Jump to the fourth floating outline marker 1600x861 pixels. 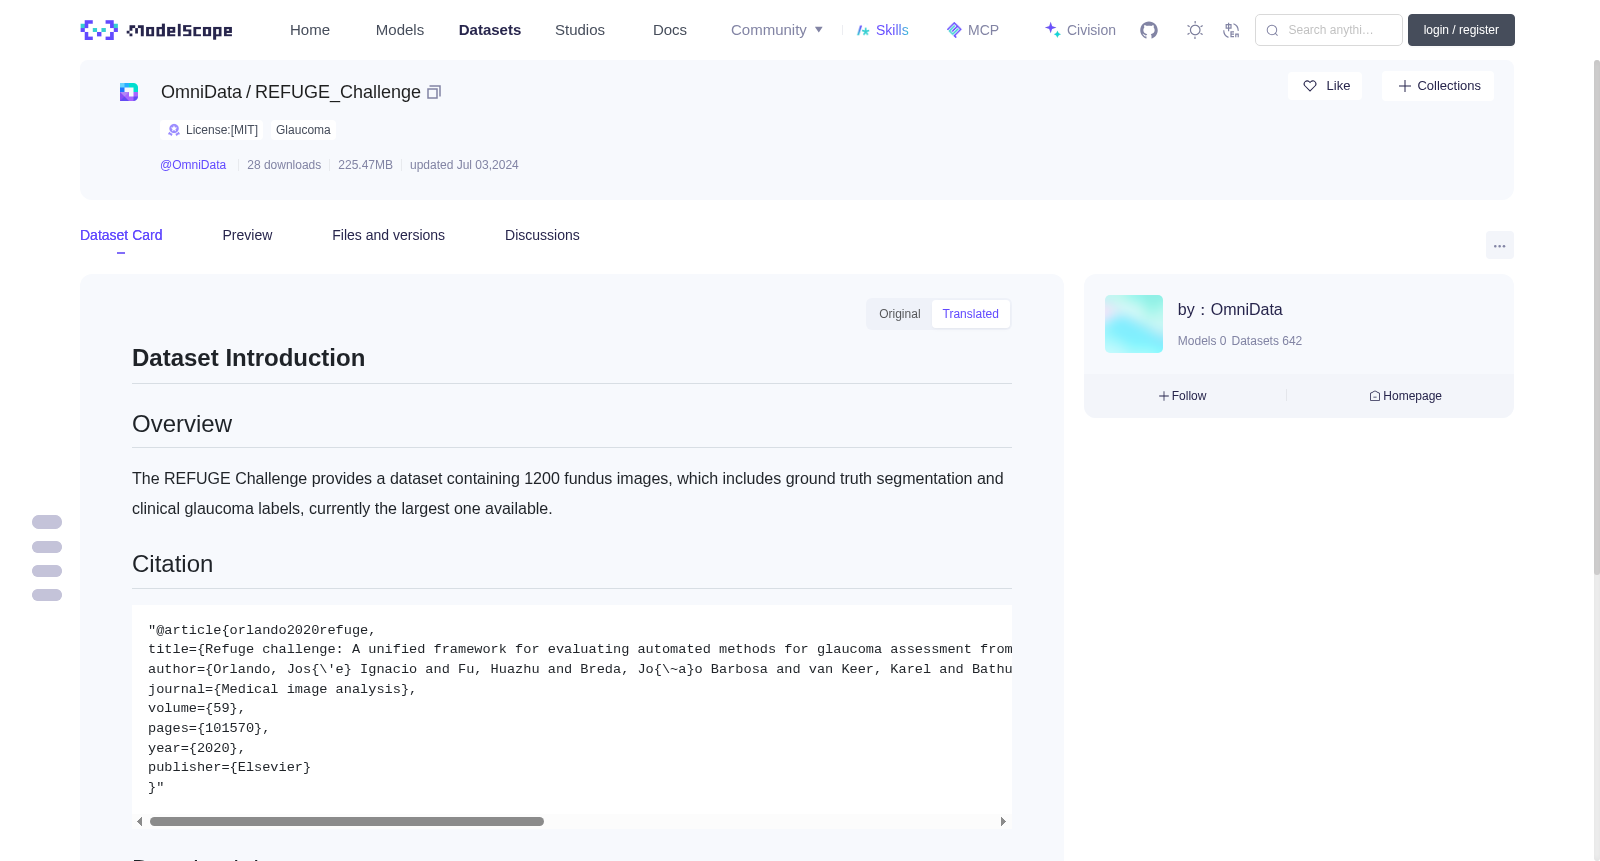pyautogui.click(x=47, y=595)
